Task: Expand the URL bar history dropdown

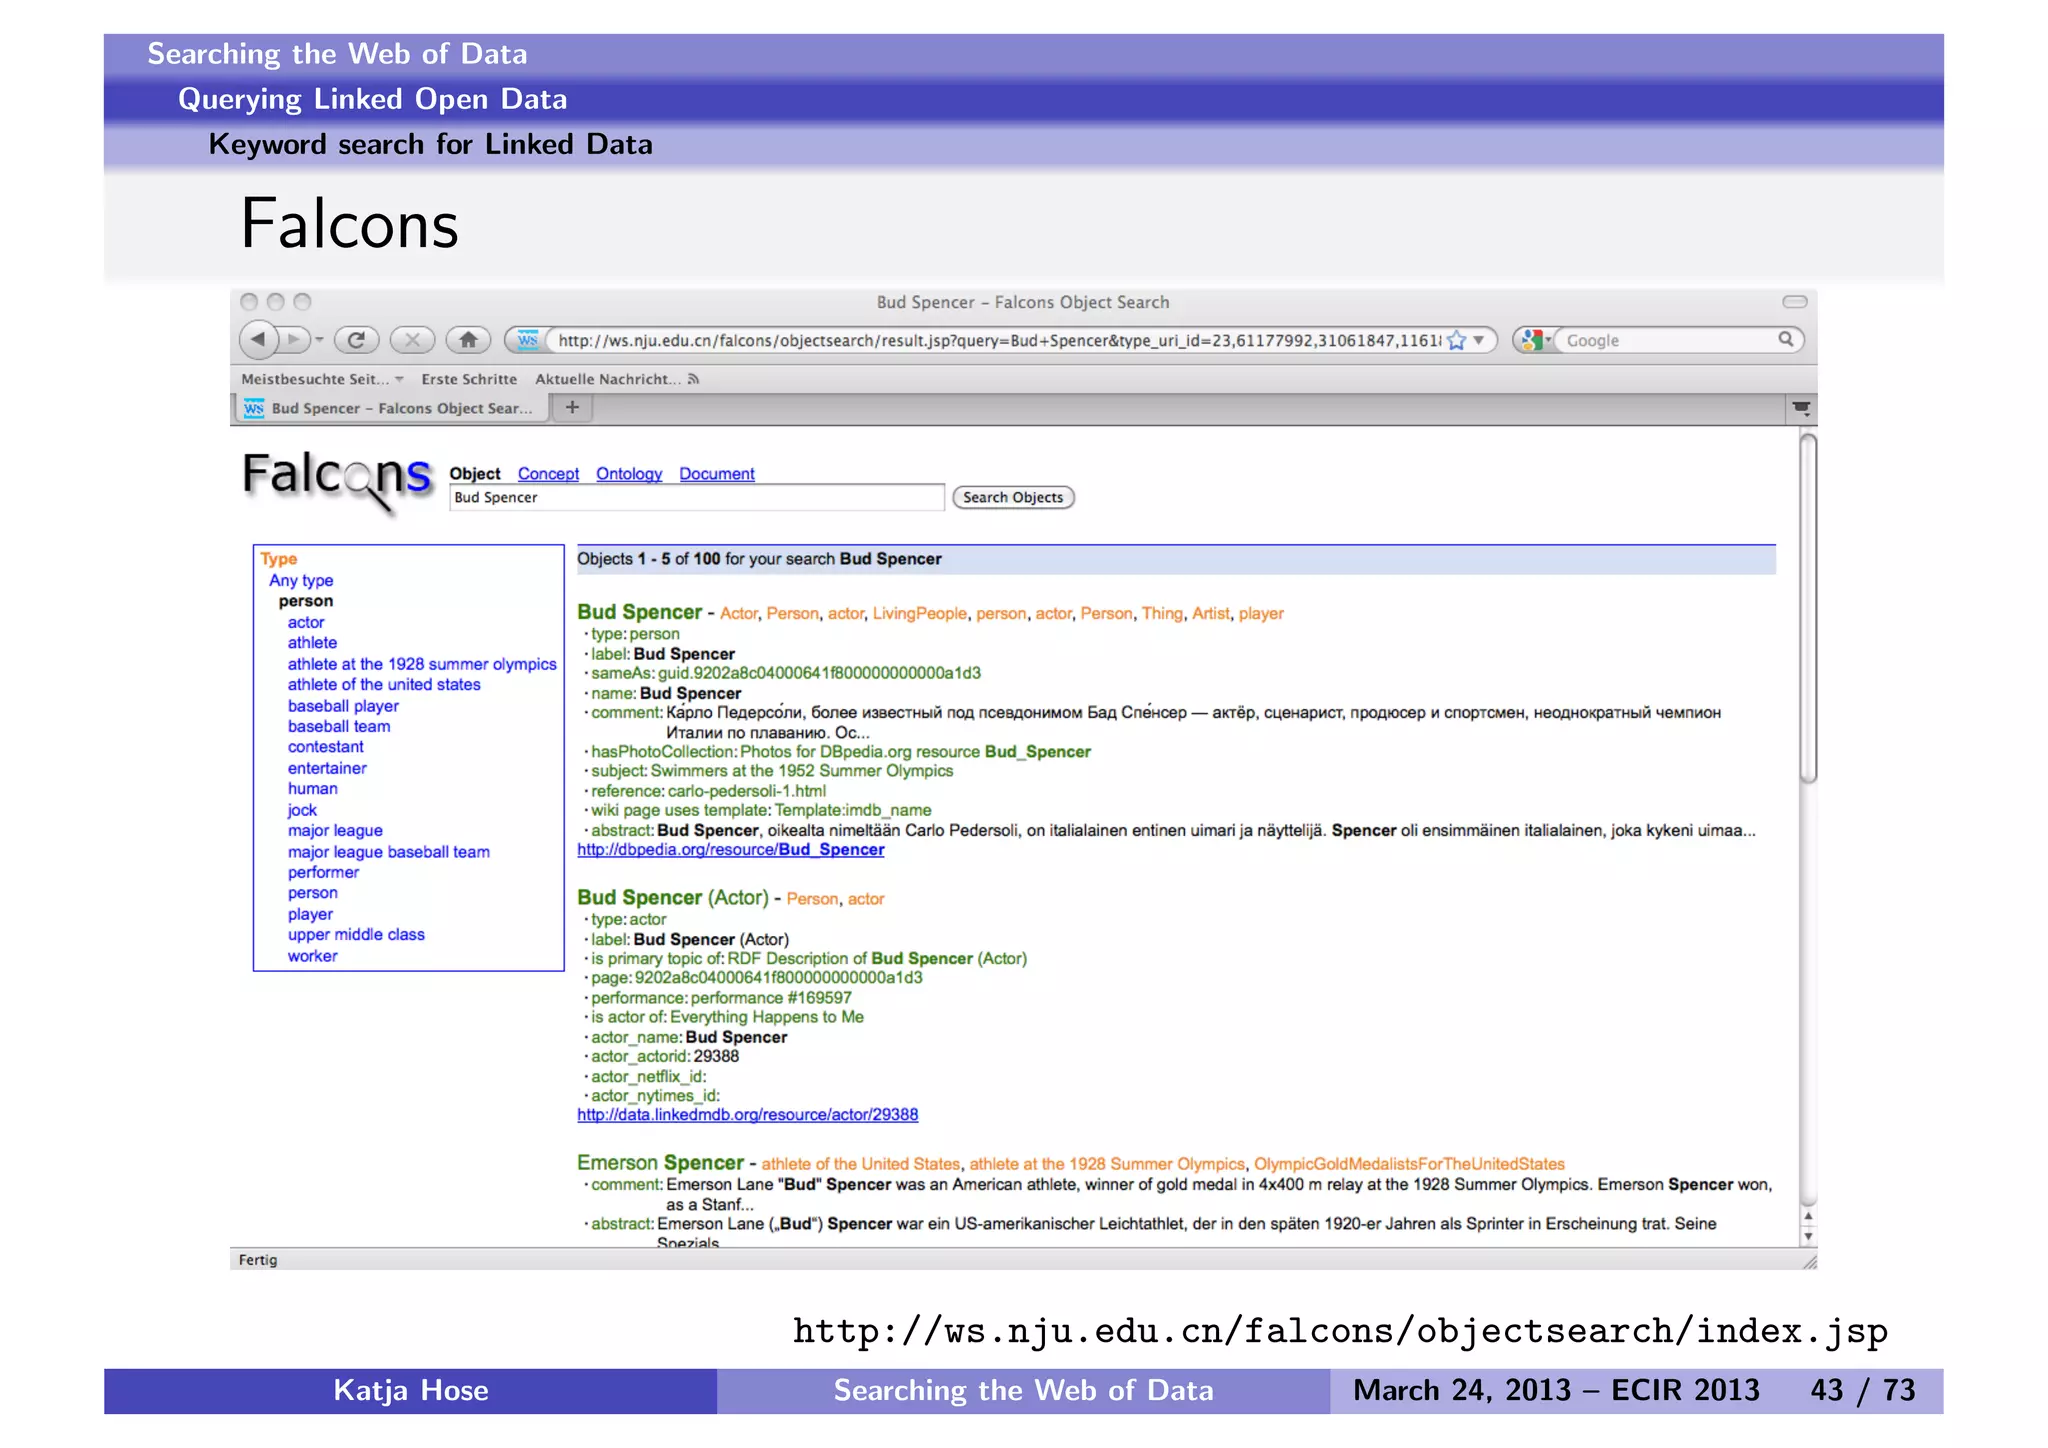Action: coord(1479,340)
